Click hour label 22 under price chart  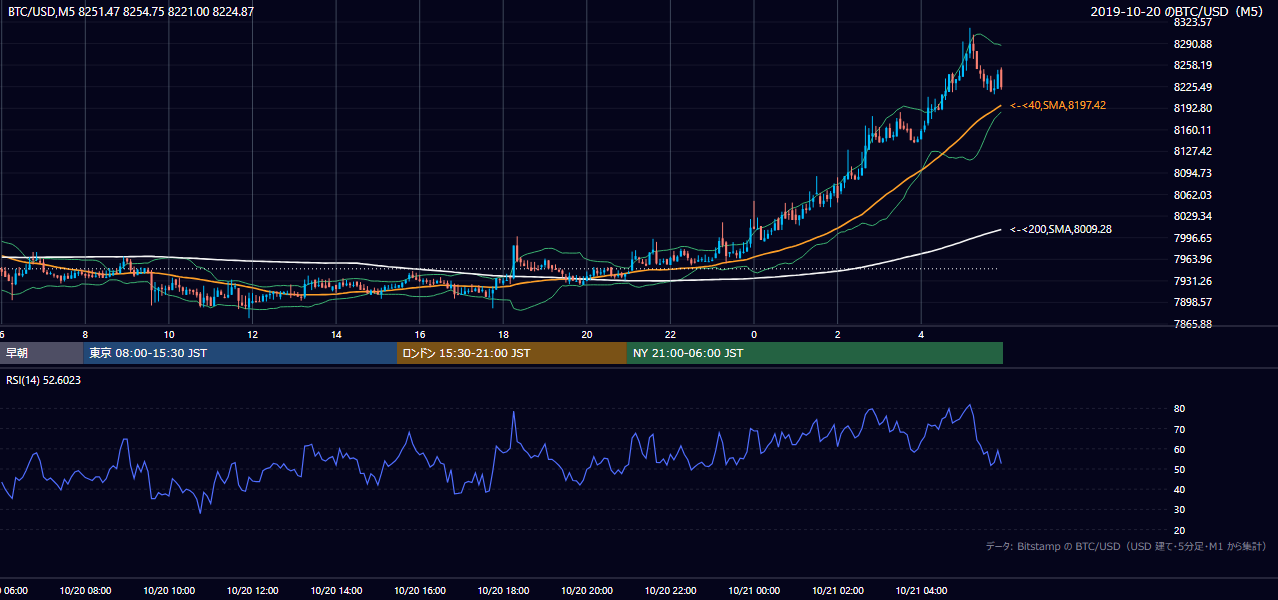670,334
